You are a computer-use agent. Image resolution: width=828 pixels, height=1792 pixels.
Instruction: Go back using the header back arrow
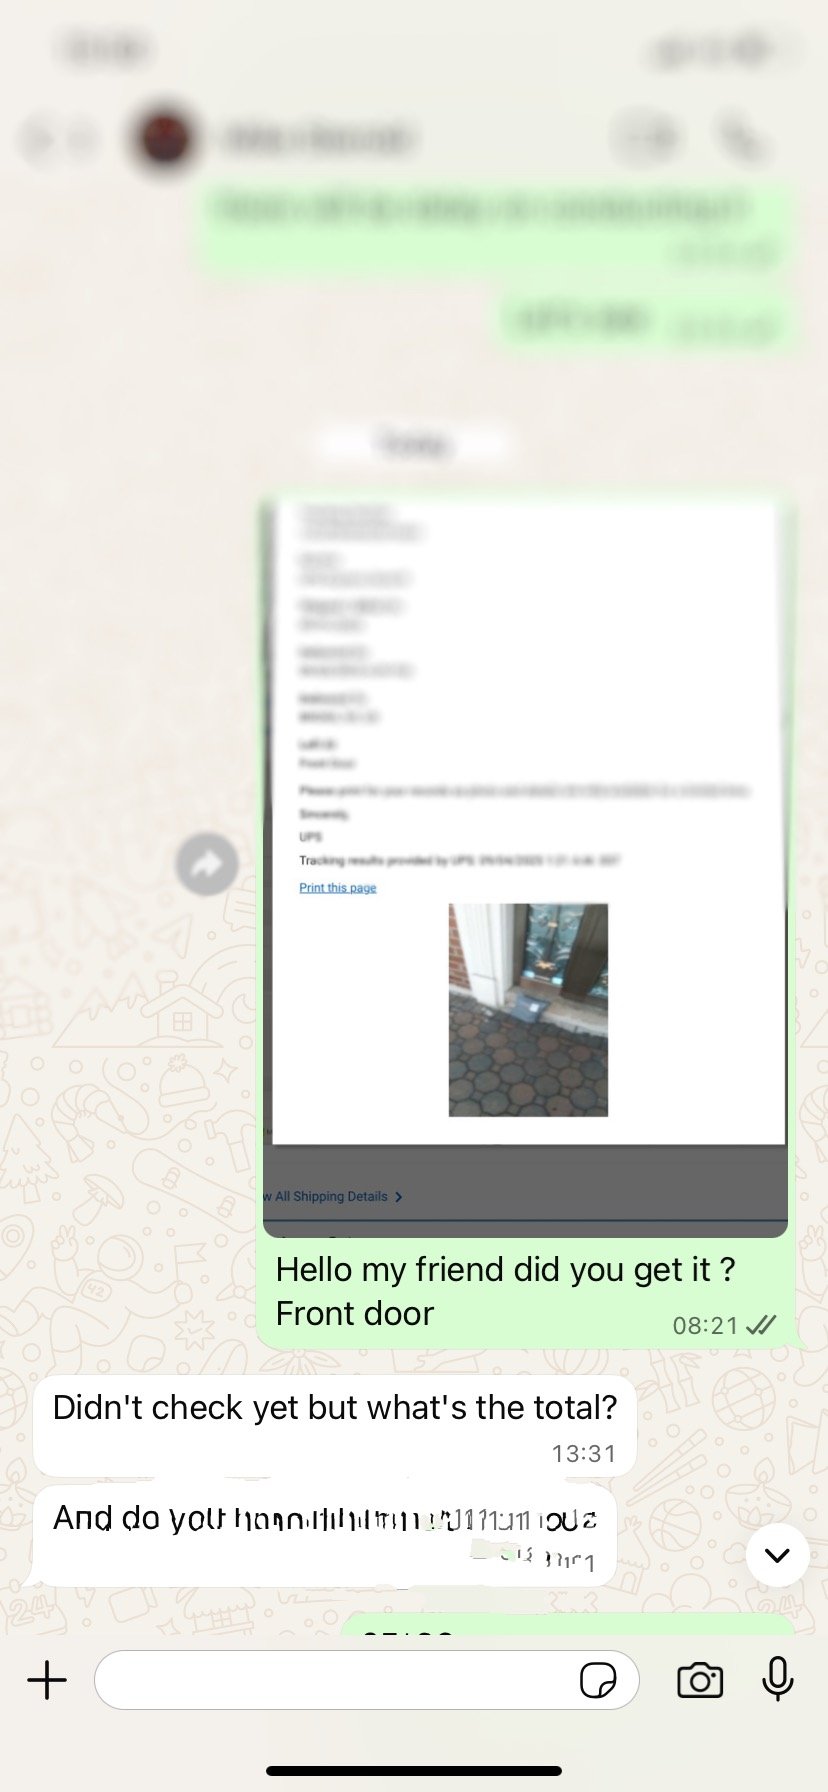(x=40, y=139)
